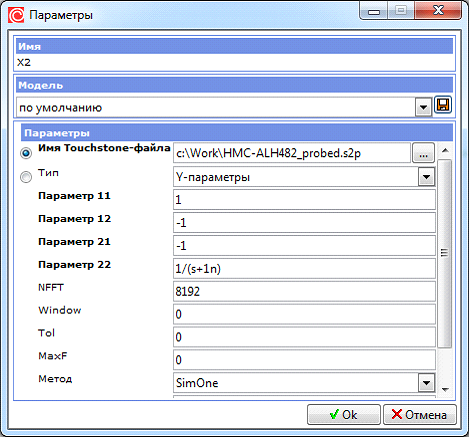Viewport: 469px width, 439px height.
Task: Click the vertical scrollbar thumb in parameters
Action: coord(445,253)
